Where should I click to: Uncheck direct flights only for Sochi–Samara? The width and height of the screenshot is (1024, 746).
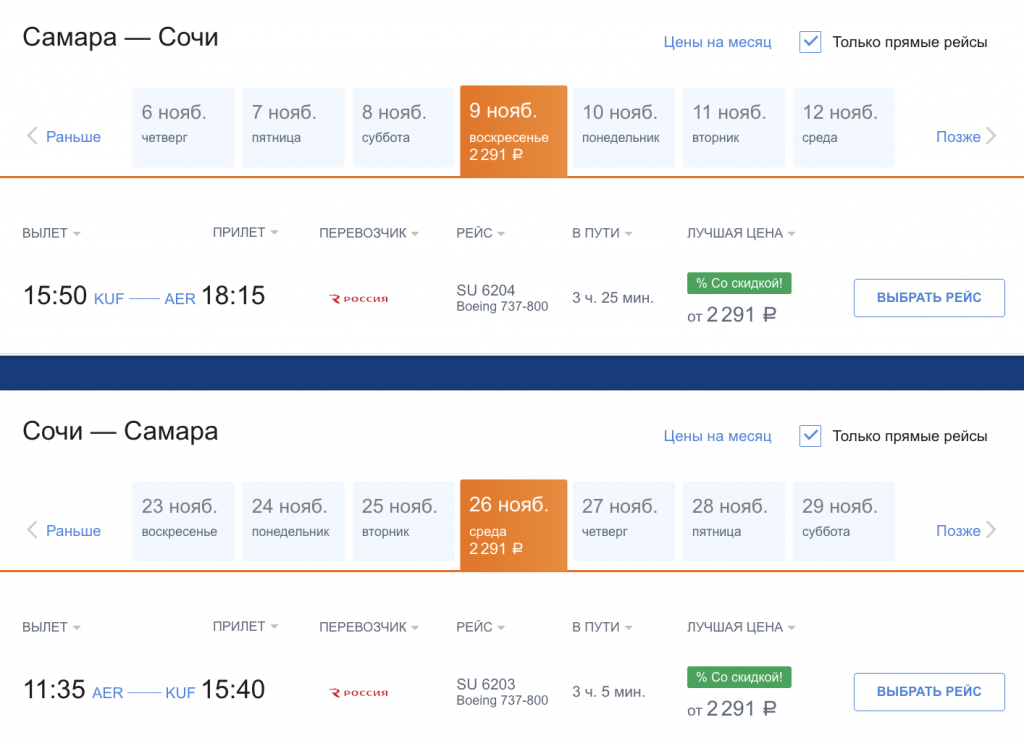[x=810, y=436]
